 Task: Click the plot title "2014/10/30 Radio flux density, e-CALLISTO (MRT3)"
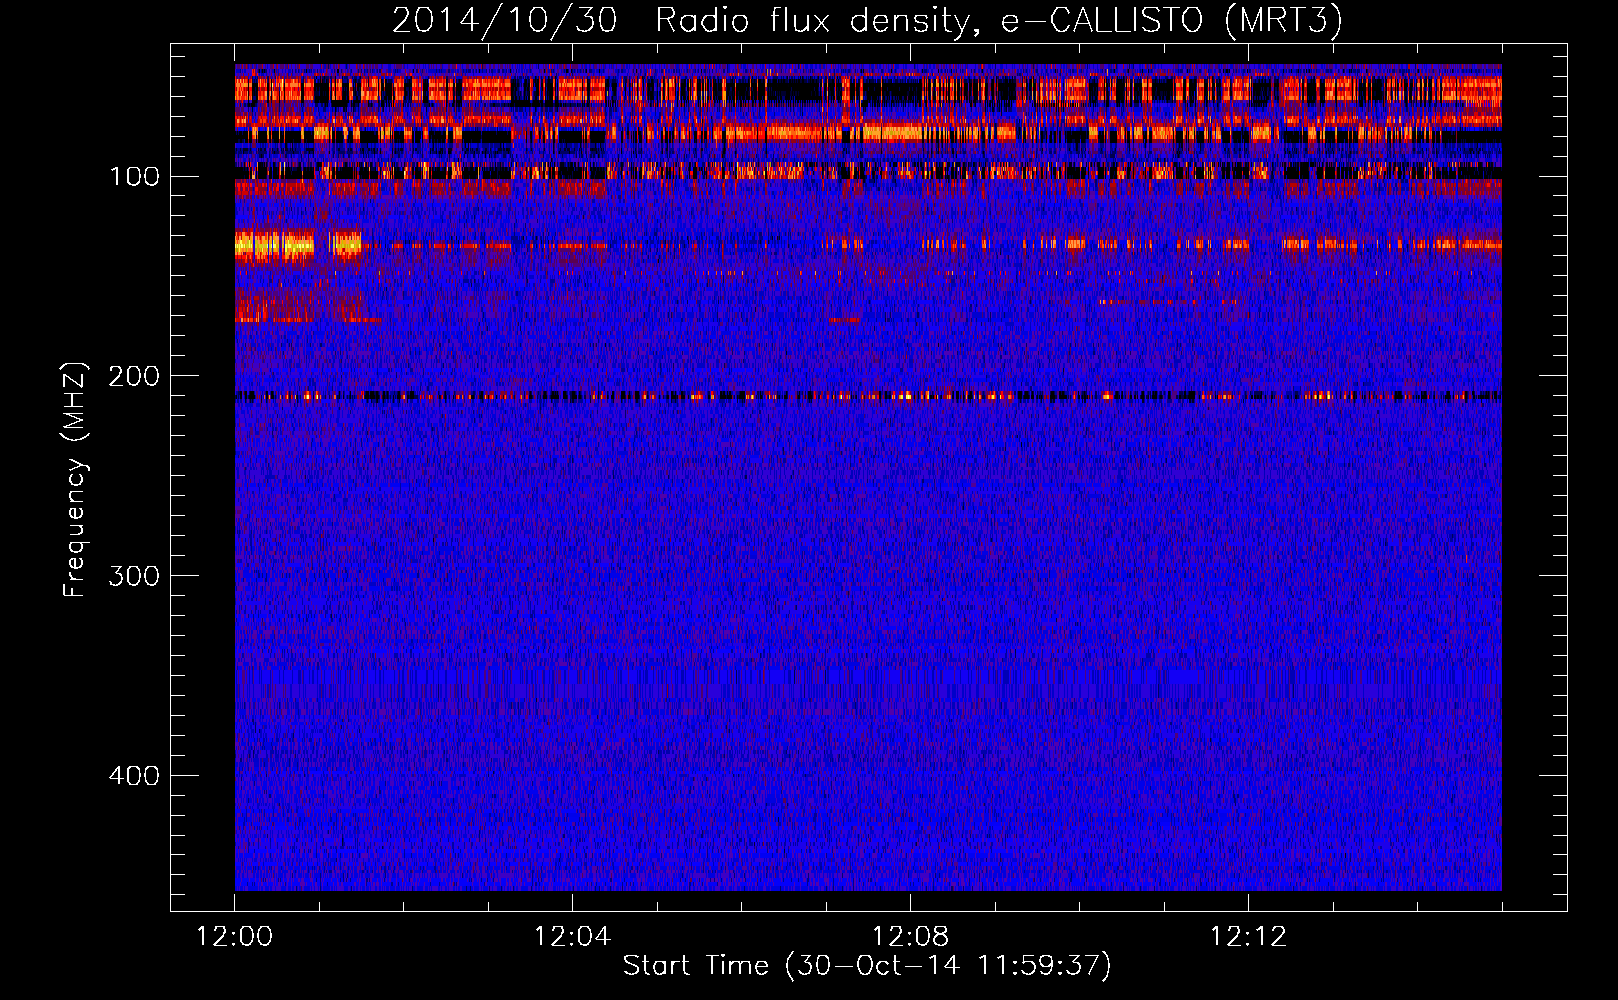coord(867,21)
